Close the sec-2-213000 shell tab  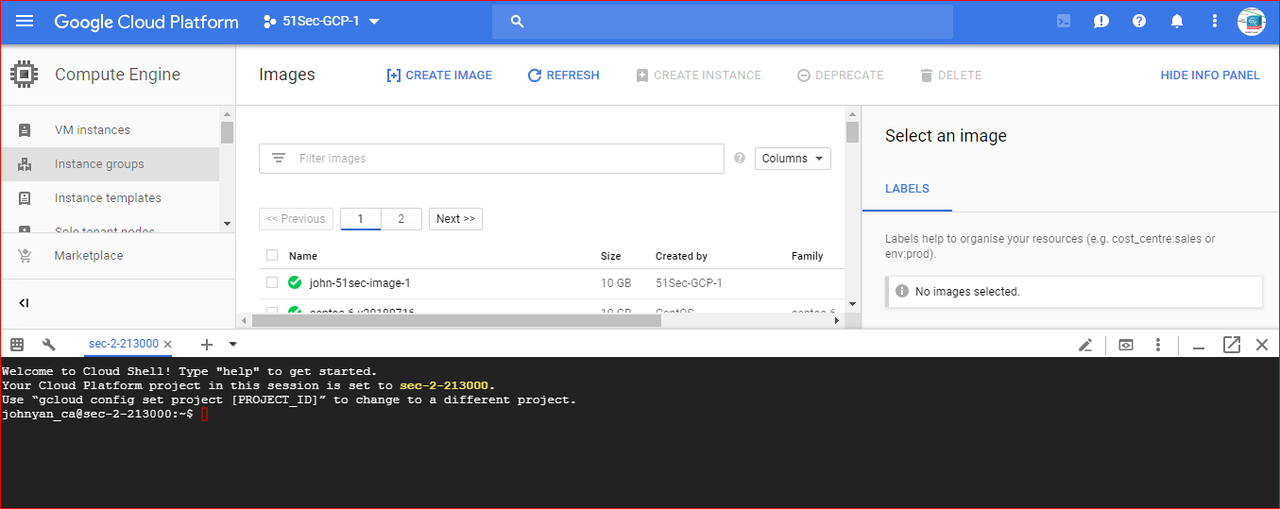168,344
